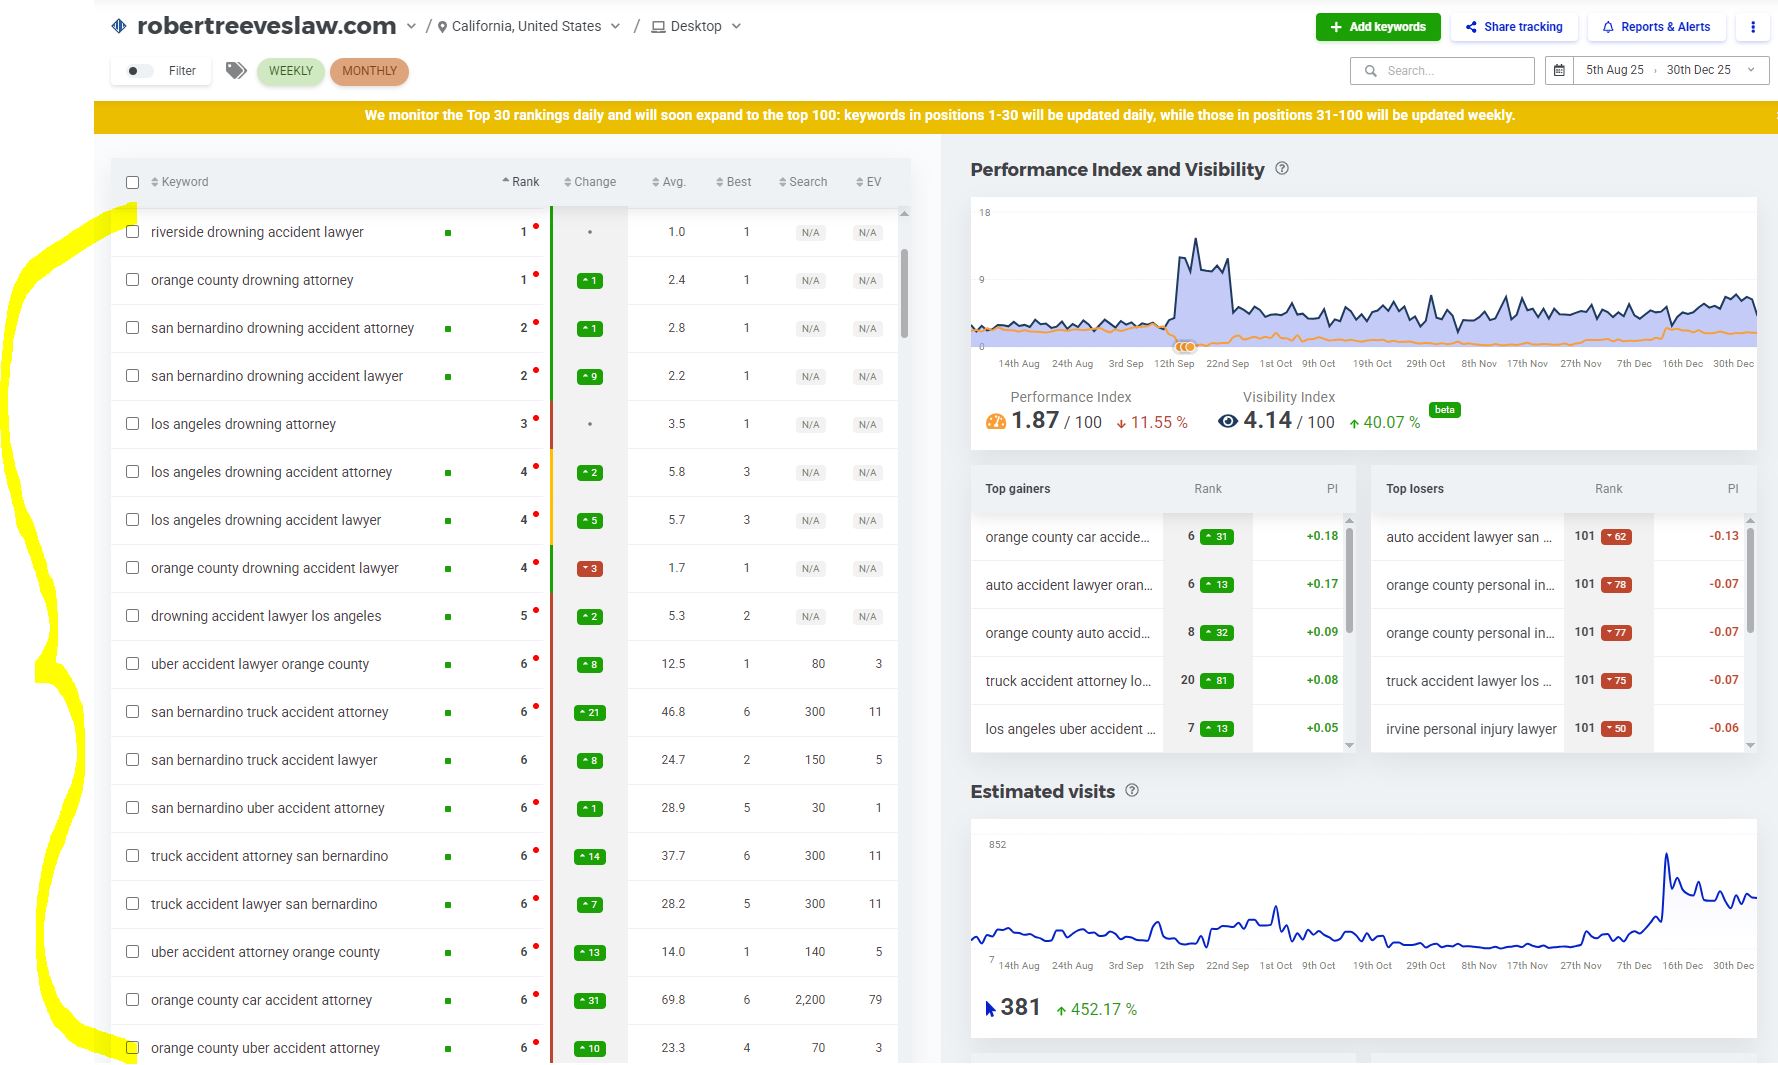Click the tags icon beside Filter
The width and height of the screenshot is (1778, 1065).
(236, 70)
